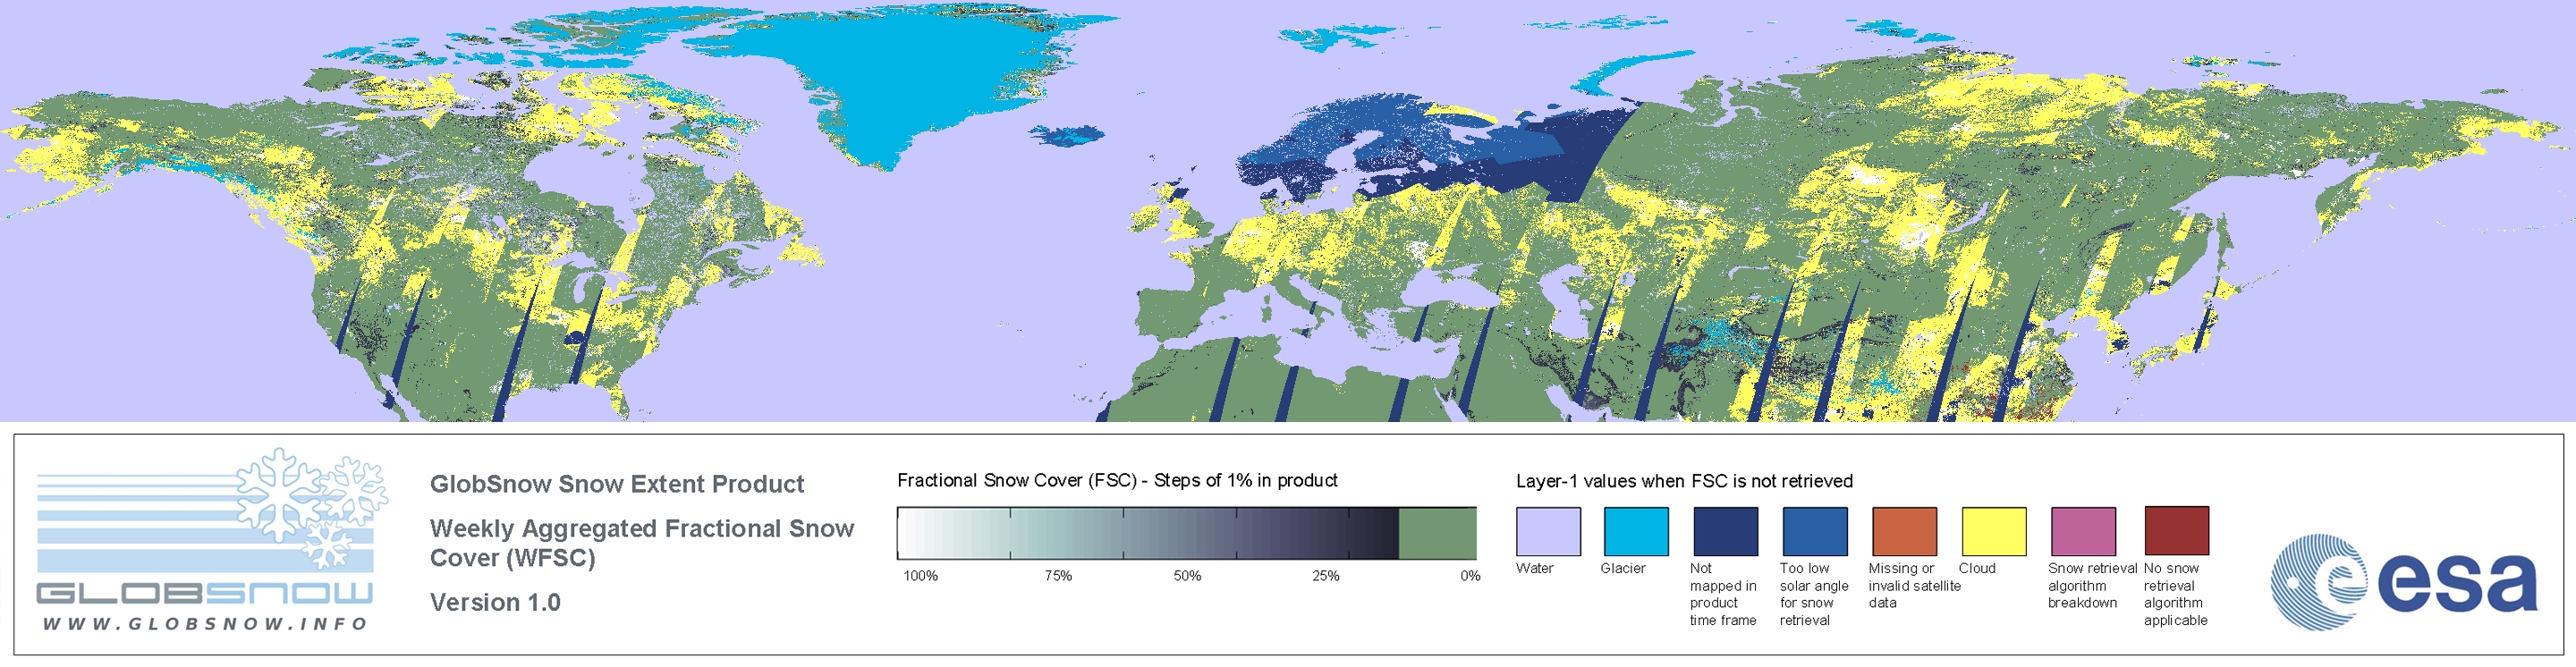Click the '50%' colorbar label
Image resolution: width=2576 pixels, height=667 pixels.
click(1187, 576)
